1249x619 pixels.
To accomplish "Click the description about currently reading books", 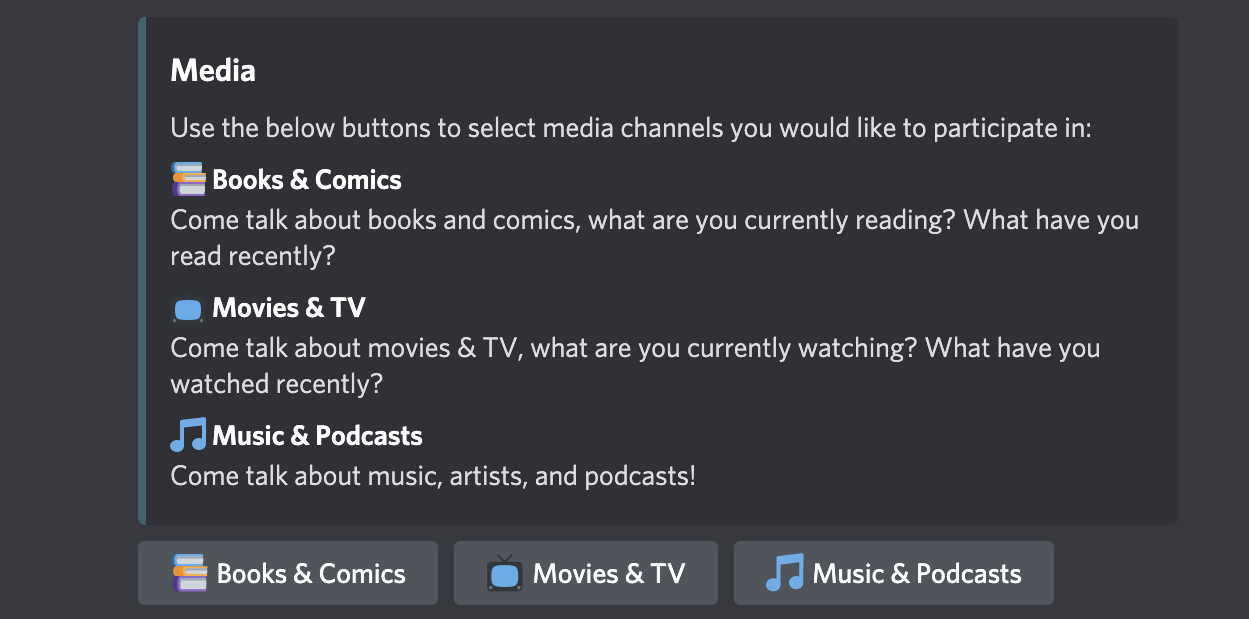I will click(655, 238).
